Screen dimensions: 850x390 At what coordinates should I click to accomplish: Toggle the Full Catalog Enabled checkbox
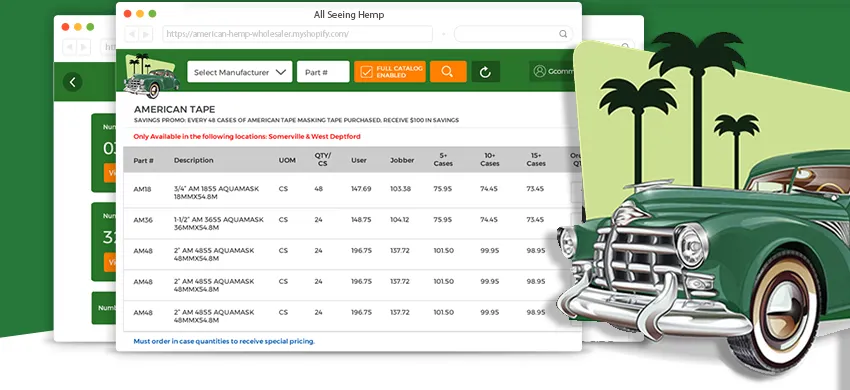click(x=366, y=72)
